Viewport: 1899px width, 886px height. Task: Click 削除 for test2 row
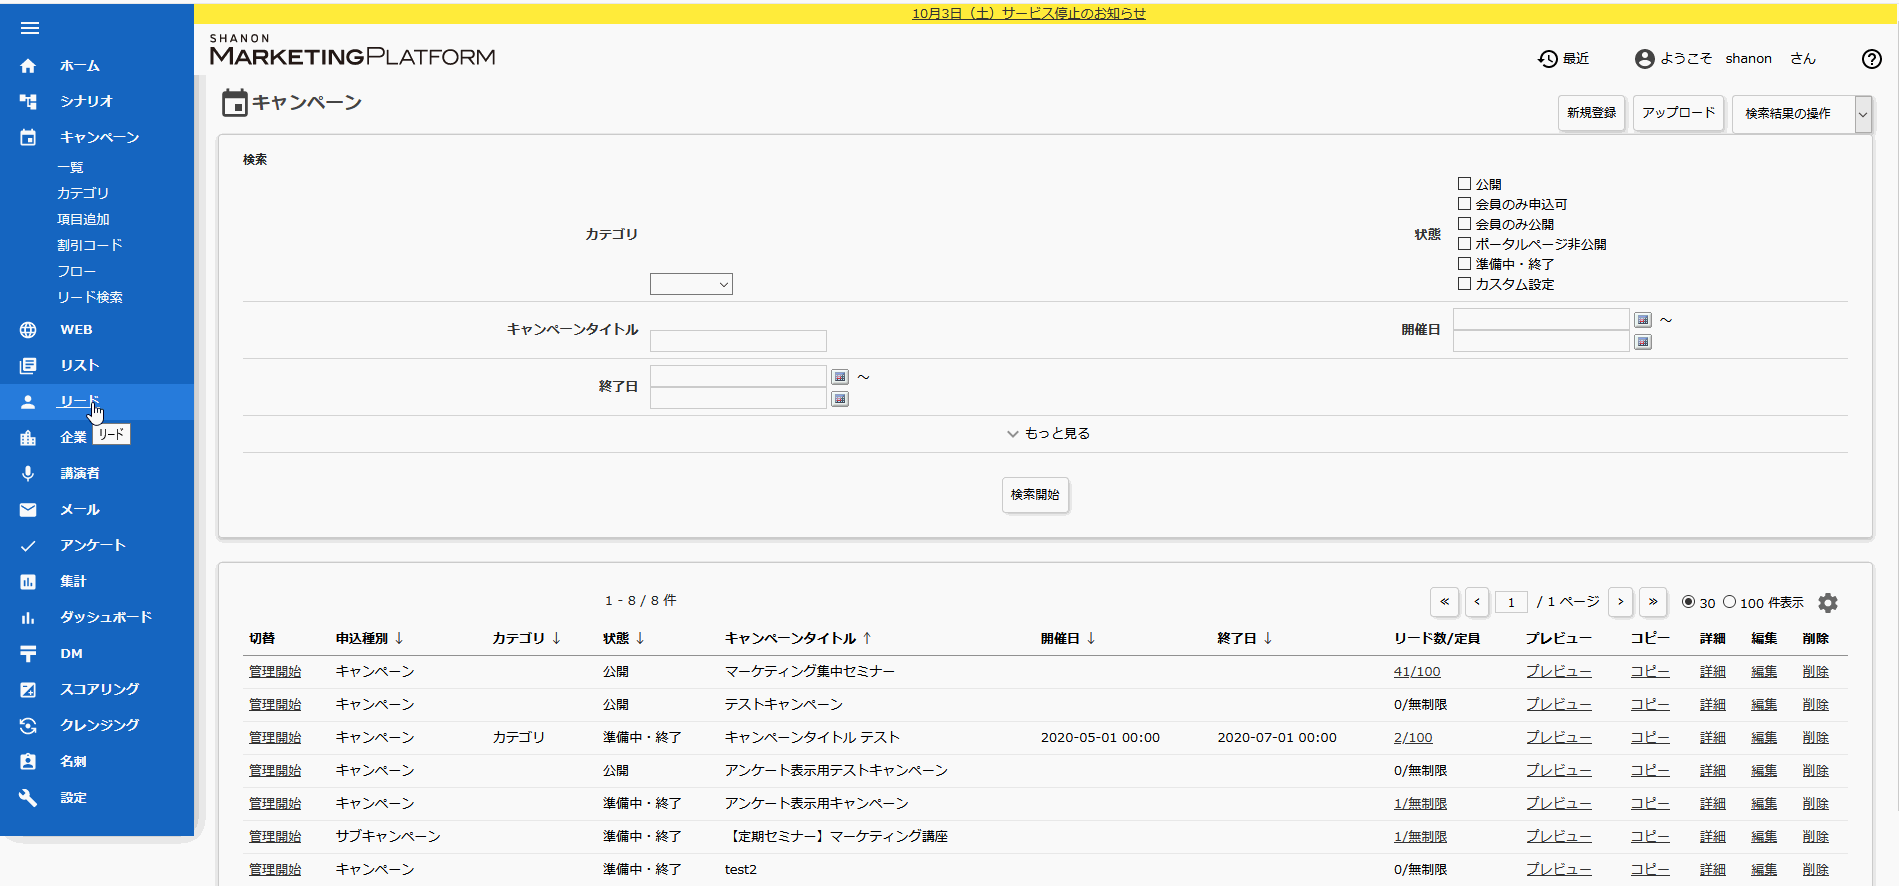[x=1815, y=870]
